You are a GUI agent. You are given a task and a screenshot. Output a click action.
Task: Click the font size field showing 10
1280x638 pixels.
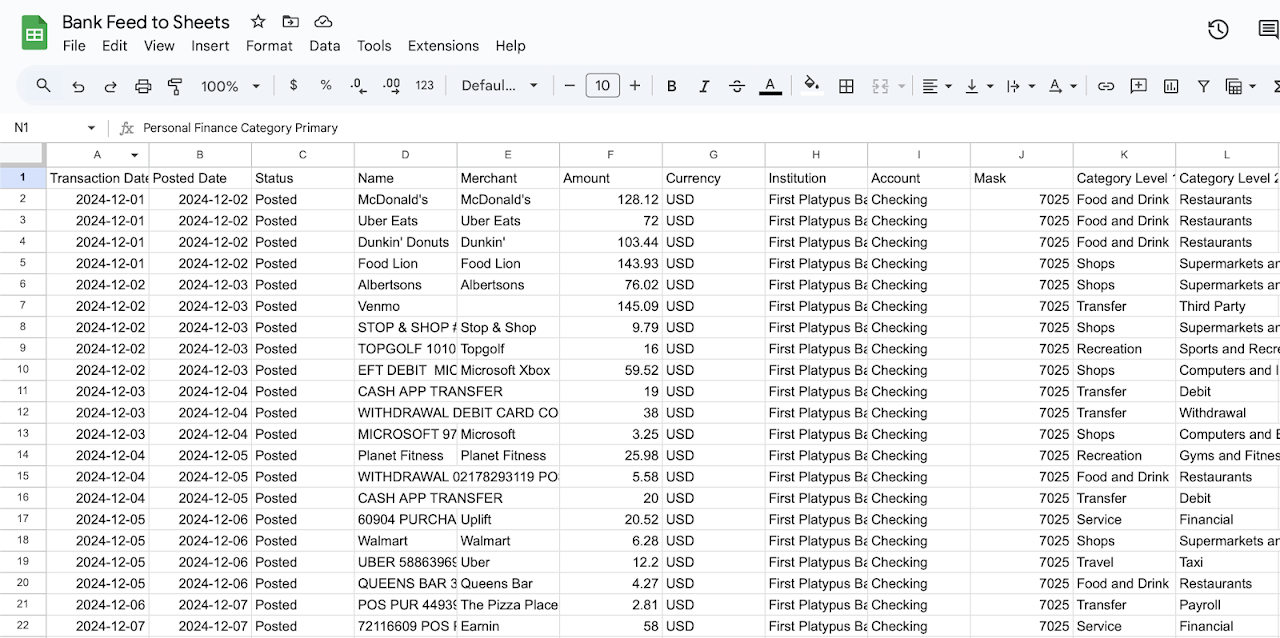coord(602,86)
